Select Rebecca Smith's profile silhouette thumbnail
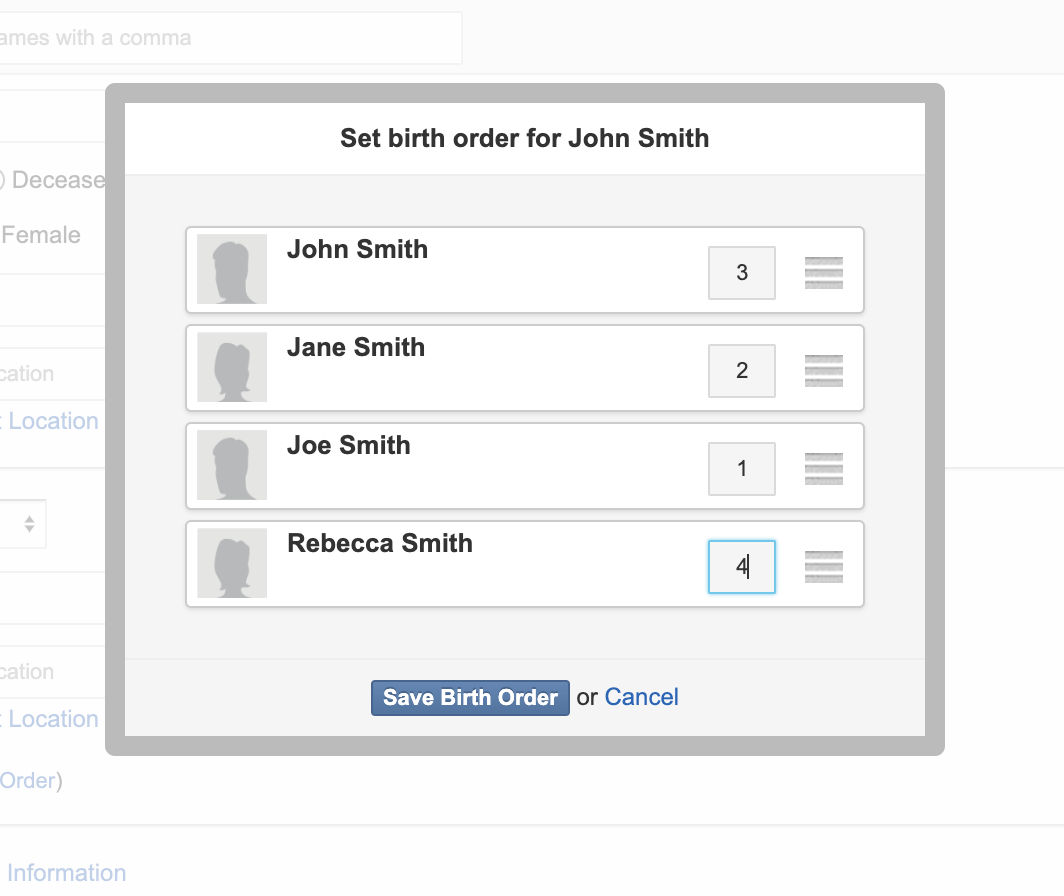Screen dimensions: 1064x896 click(x=232, y=563)
